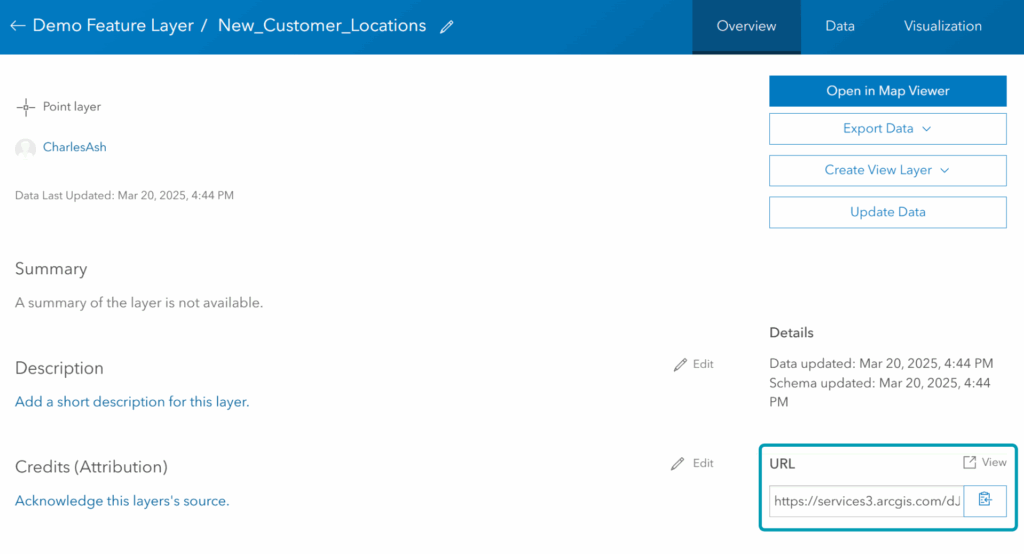The height and width of the screenshot is (554, 1024).
Task: Open the CharlesAsh owner profile link
Action: tap(74, 148)
